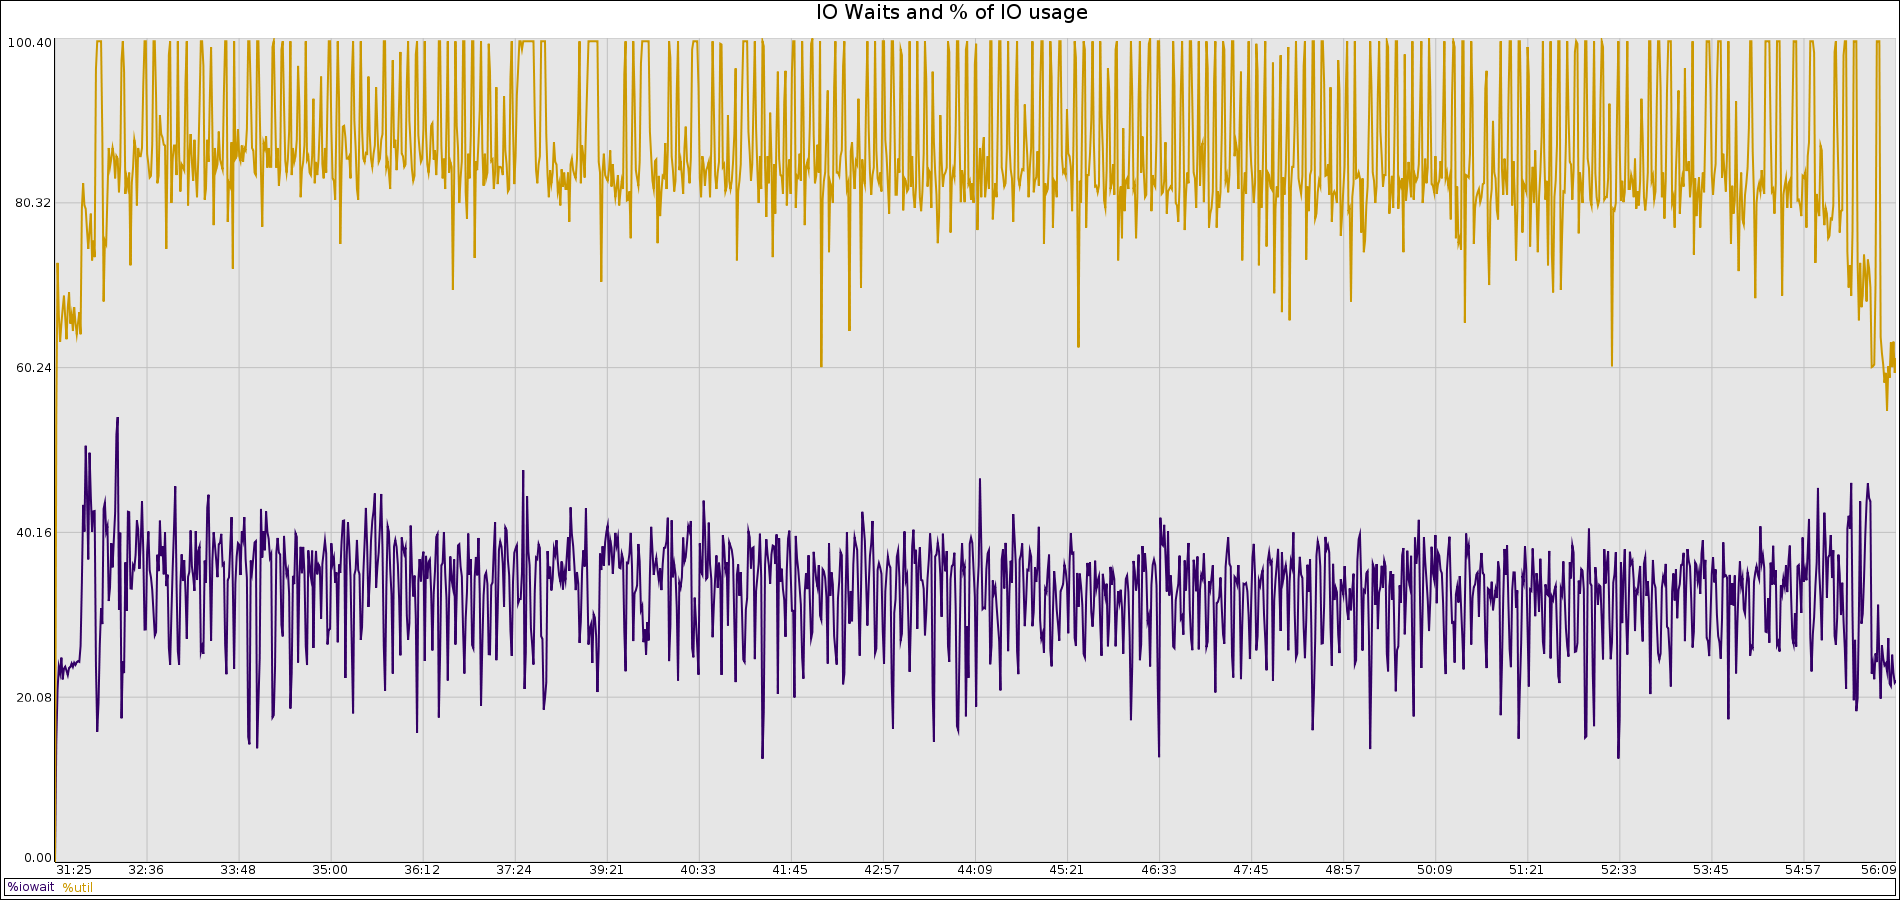The height and width of the screenshot is (900, 1900).
Task: Click the x-axis time label 54:57
Action: (1802, 870)
